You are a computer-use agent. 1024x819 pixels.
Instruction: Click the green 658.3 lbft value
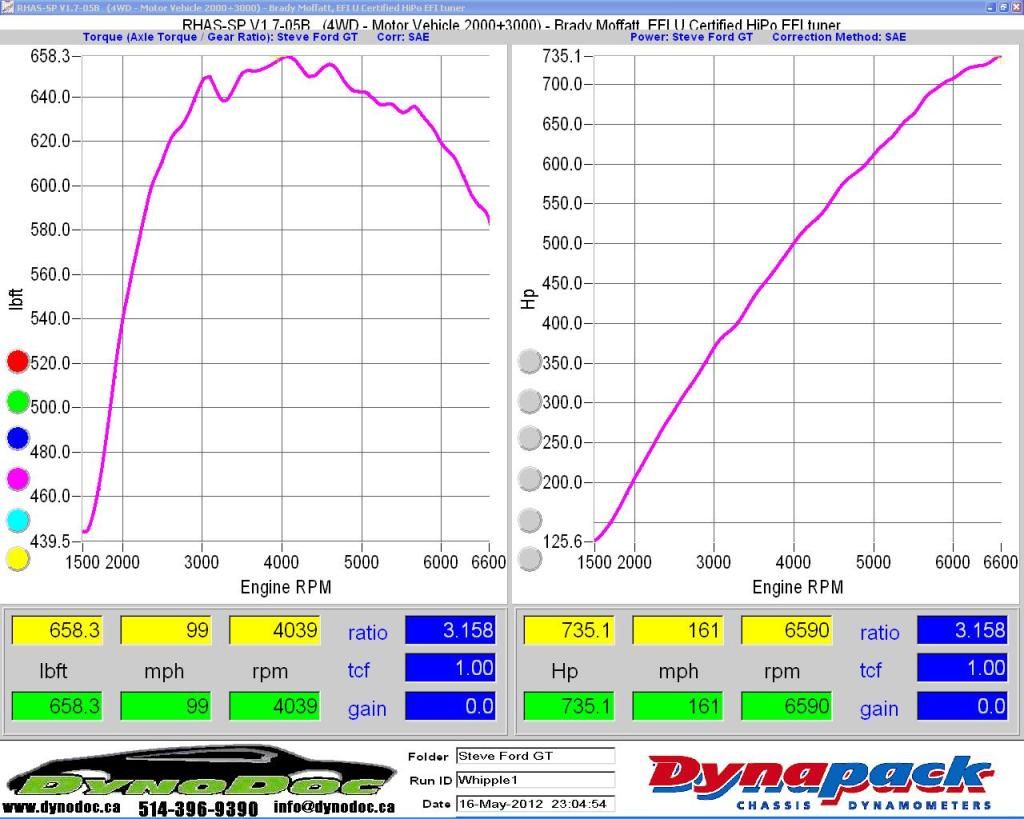57,706
